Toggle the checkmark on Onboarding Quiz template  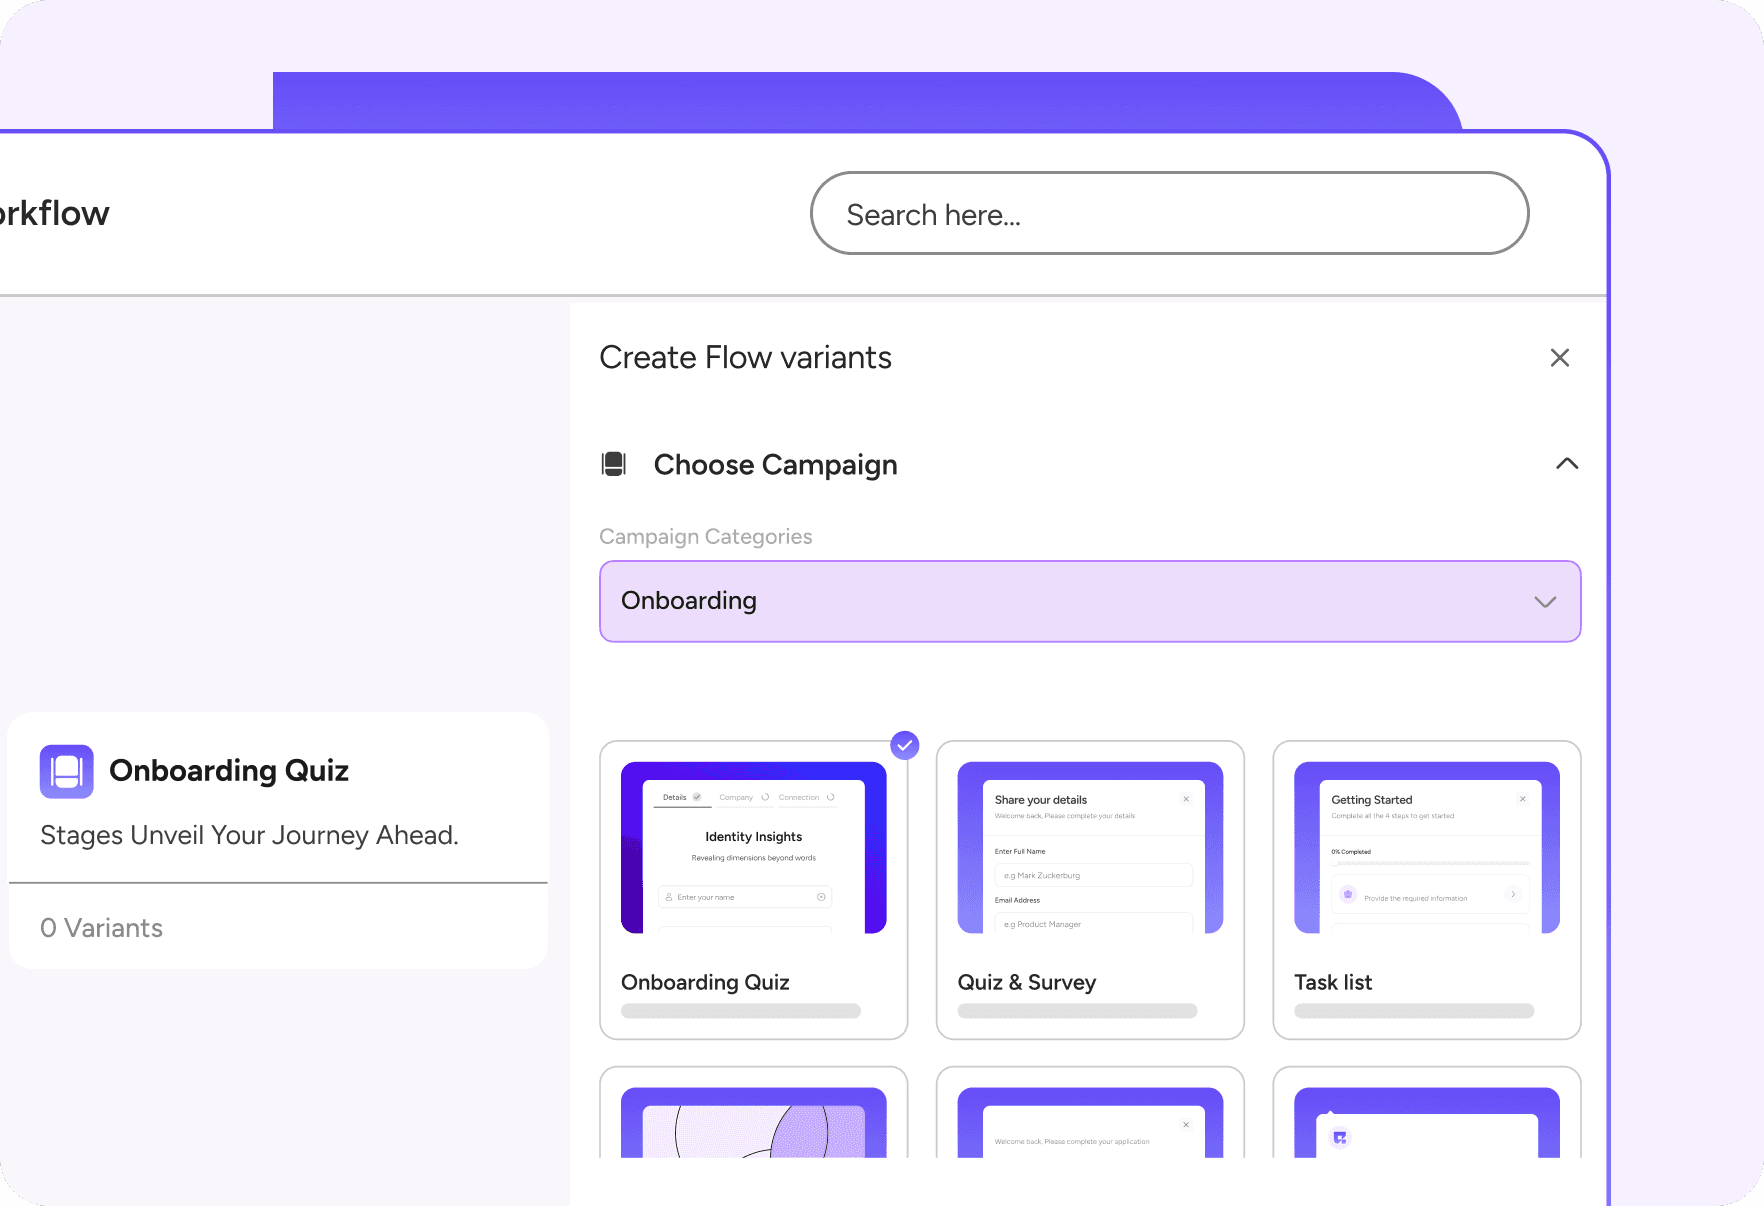coord(904,745)
